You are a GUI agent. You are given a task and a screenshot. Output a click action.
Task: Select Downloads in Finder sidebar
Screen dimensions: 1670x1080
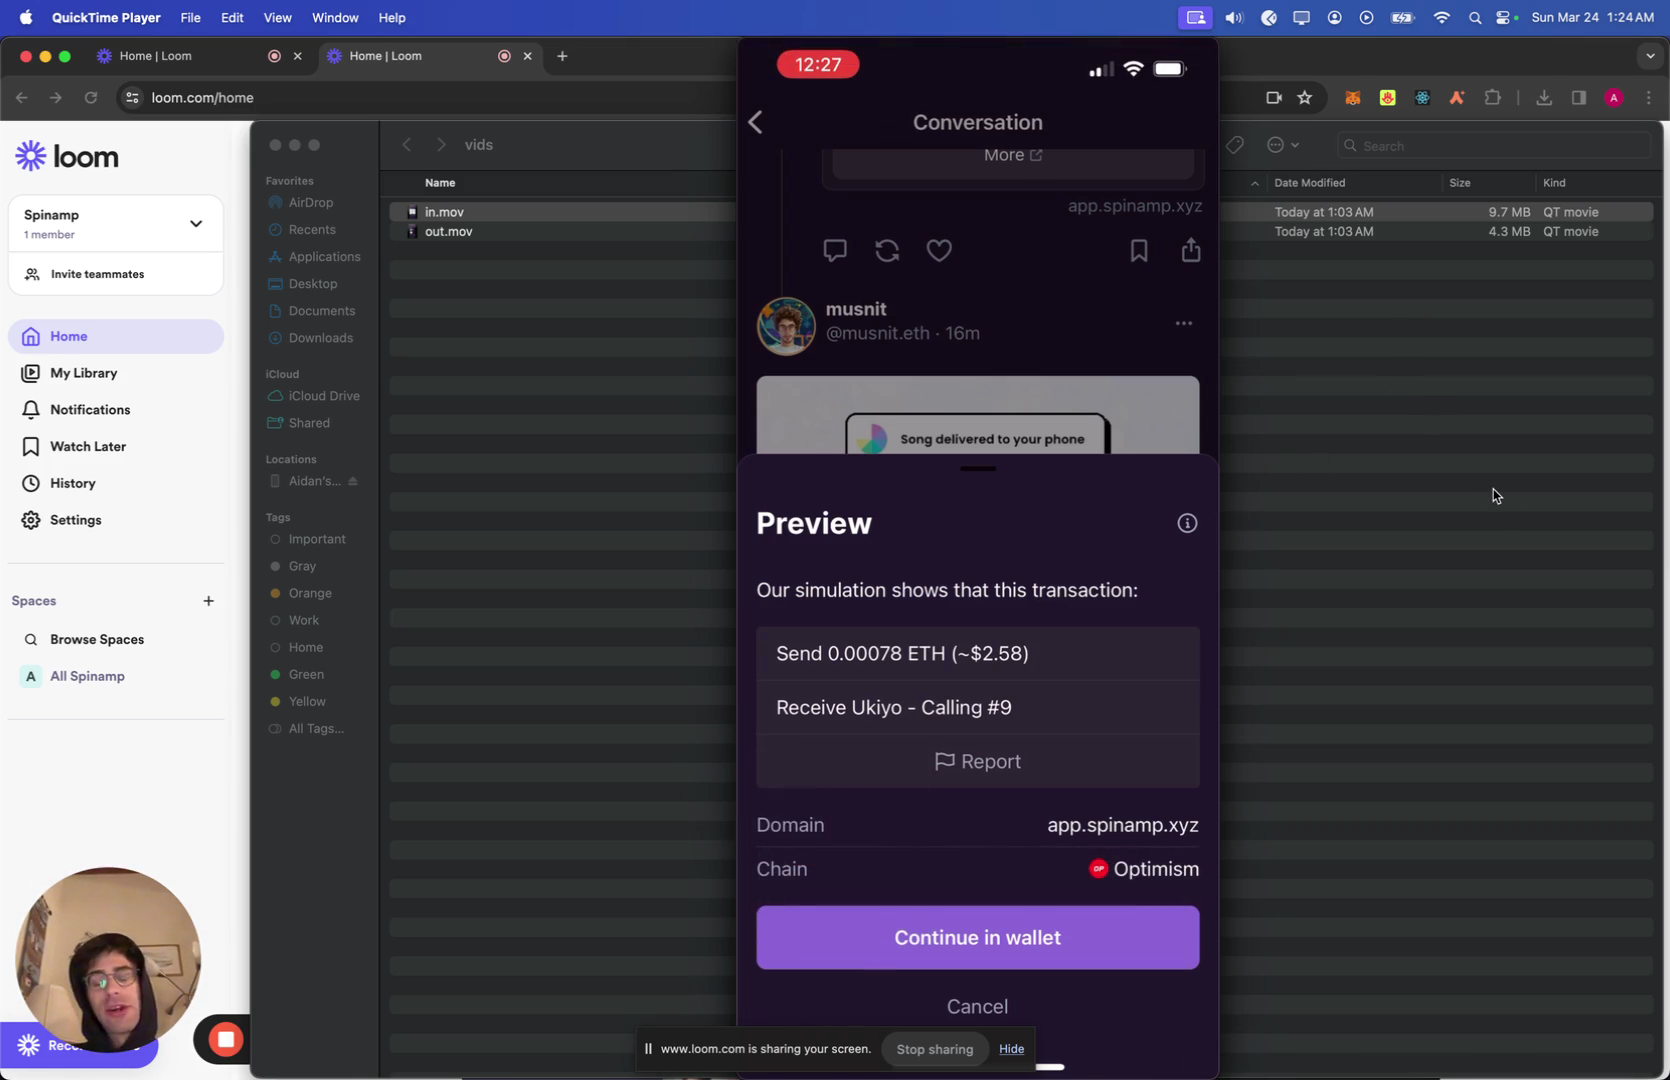click(x=320, y=338)
